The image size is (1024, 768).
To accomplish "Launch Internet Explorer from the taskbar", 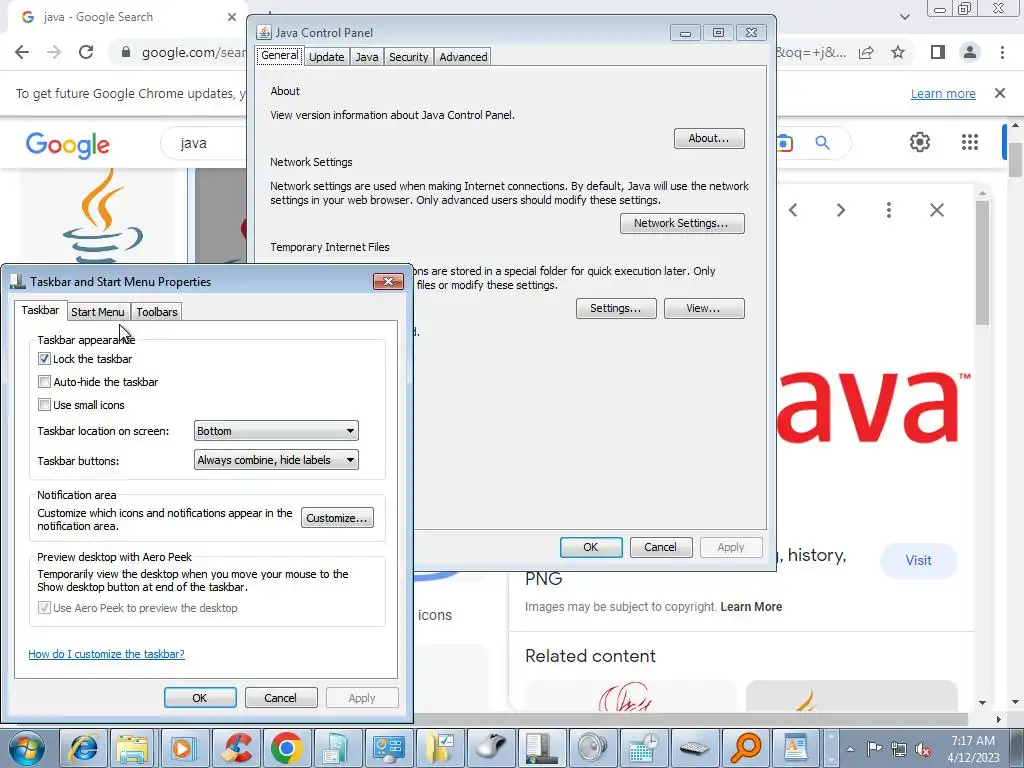I will [84, 748].
